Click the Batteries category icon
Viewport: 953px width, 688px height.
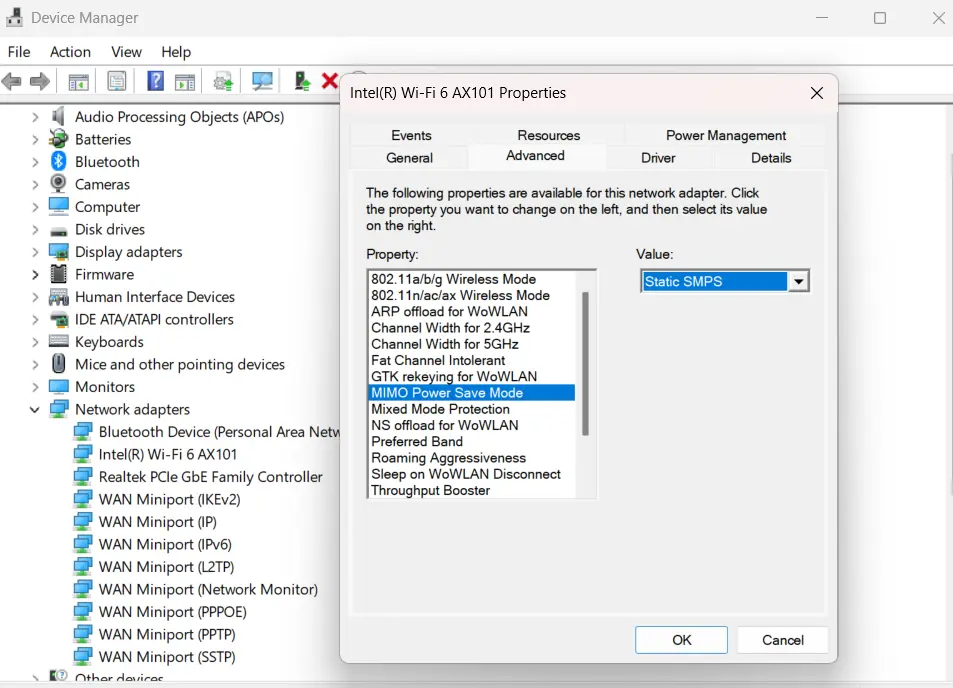tap(58, 139)
